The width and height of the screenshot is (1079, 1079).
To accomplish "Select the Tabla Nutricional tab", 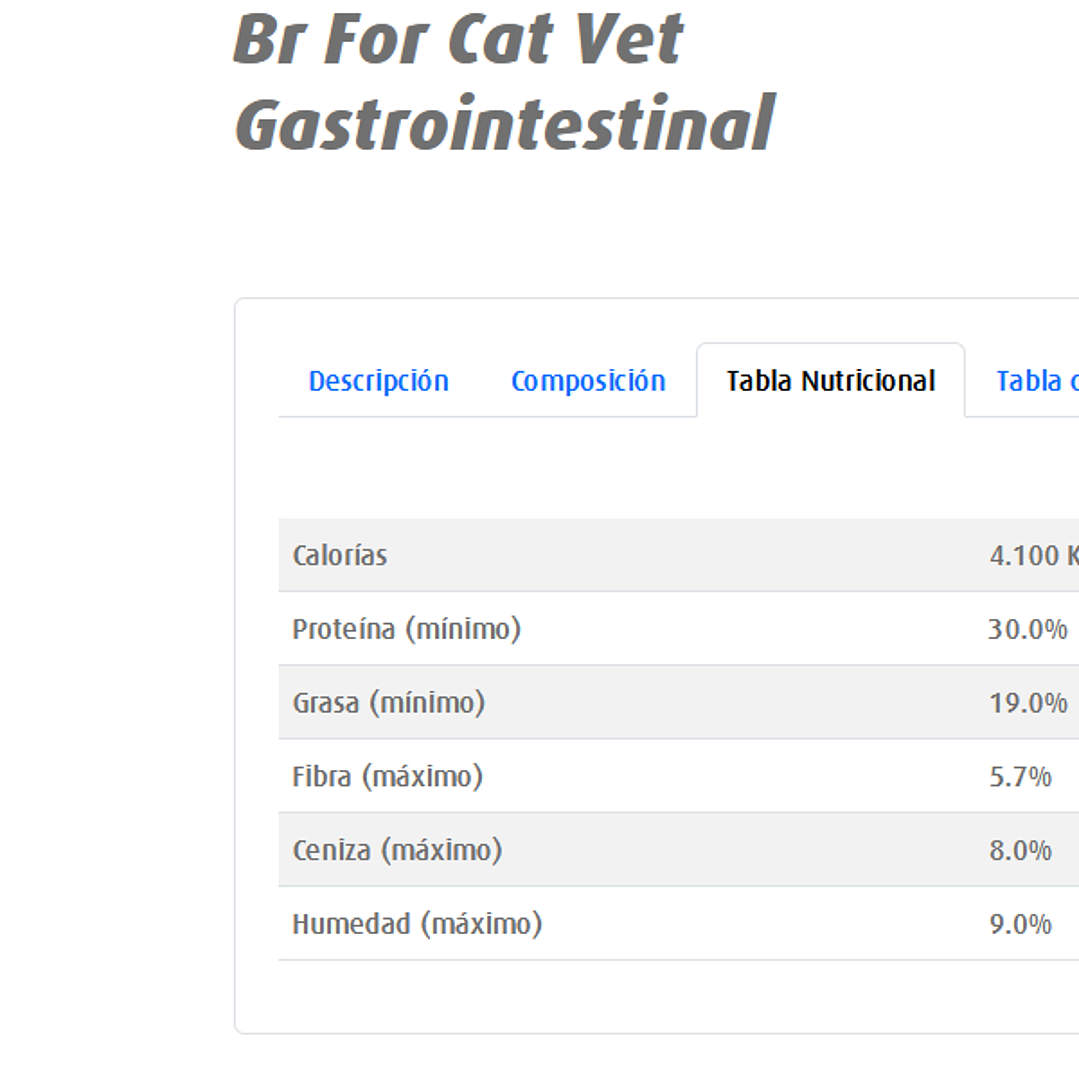I will (x=831, y=381).
